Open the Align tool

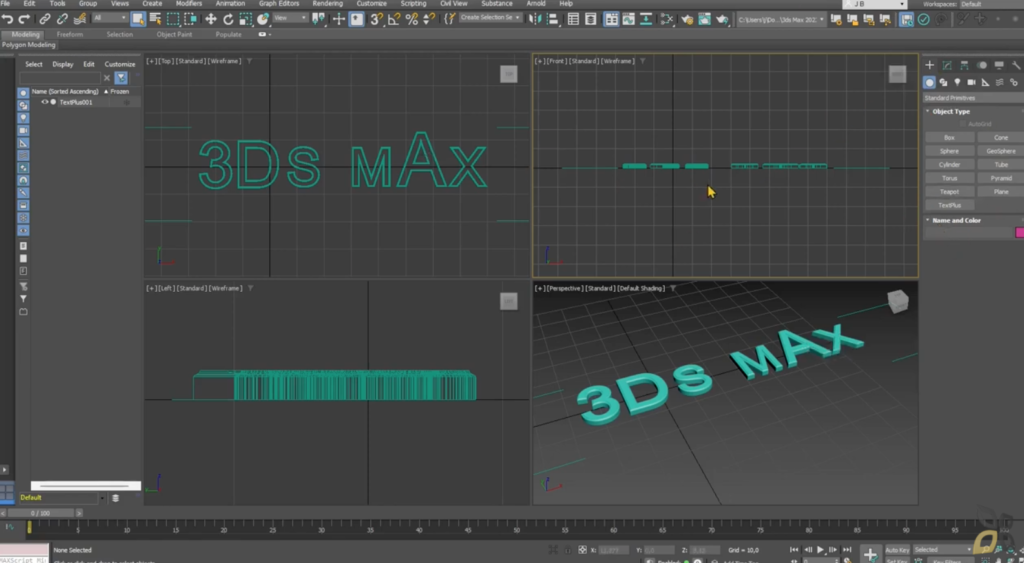pyautogui.click(x=552, y=19)
